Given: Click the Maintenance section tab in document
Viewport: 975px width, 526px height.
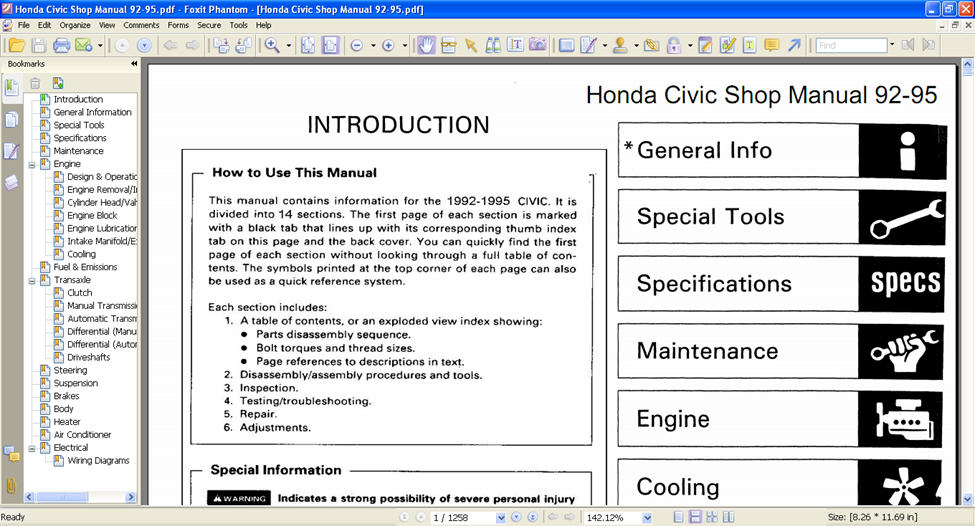Looking at the screenshot, I should click(x=781, y=351).
